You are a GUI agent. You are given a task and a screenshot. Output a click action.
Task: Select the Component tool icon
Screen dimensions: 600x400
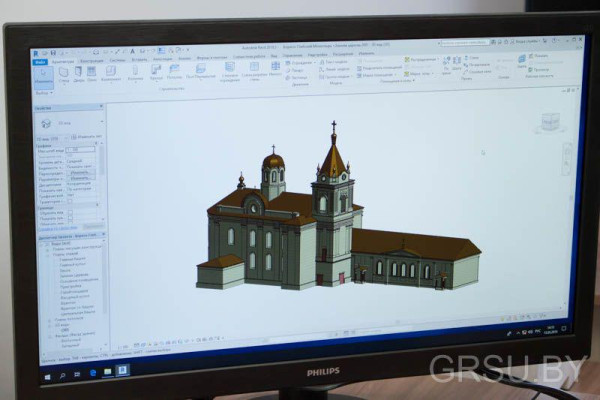pyautogui.click(x=110, y=72)
